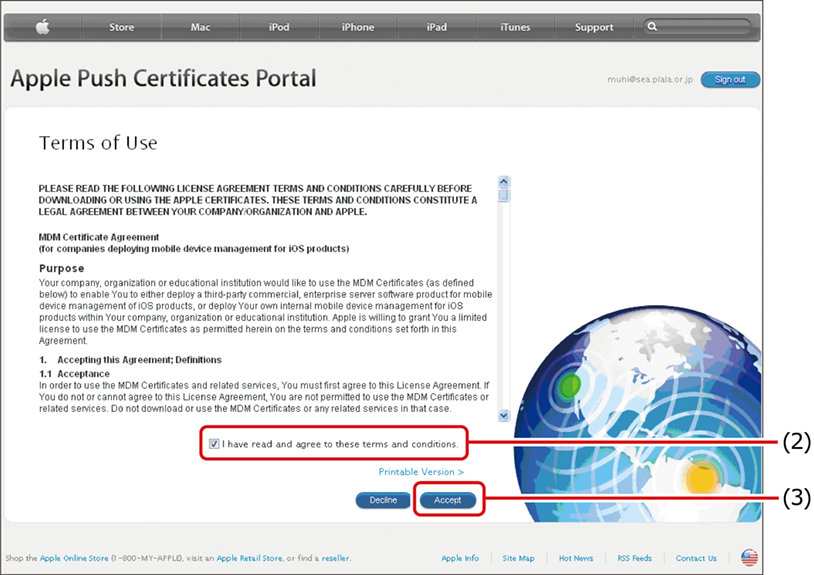Sign out of the portal
814x575 pixels.
point(730,79)
